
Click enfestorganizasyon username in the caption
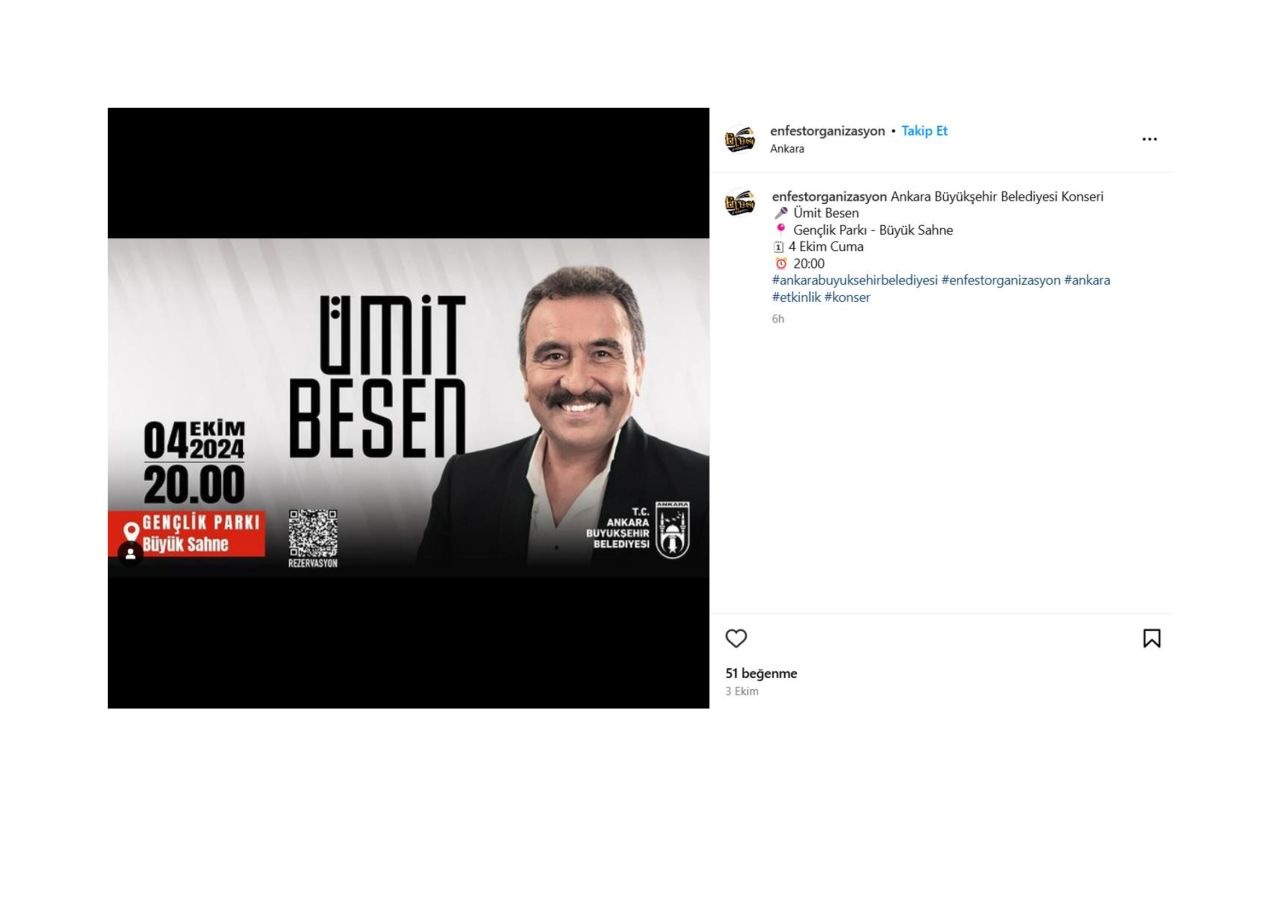click(x=829, y=197)
